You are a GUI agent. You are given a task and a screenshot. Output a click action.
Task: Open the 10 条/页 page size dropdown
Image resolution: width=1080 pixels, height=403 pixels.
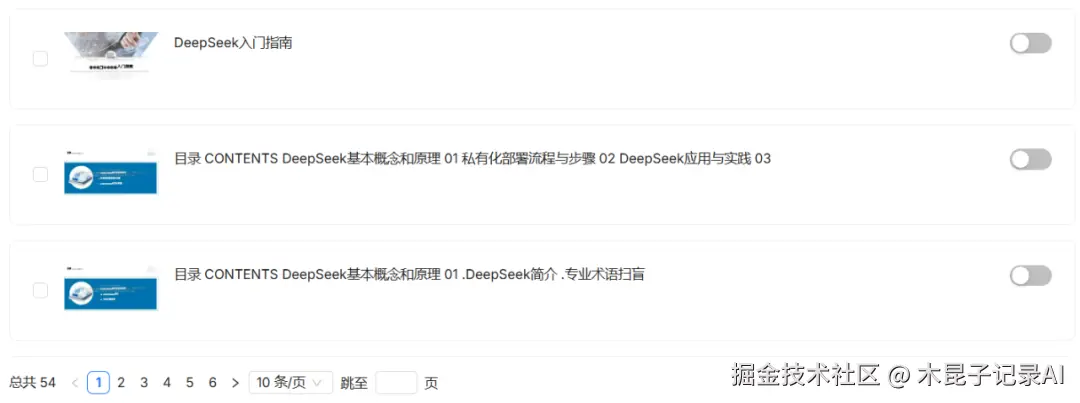pyautogui.click(x=291, y=382)
